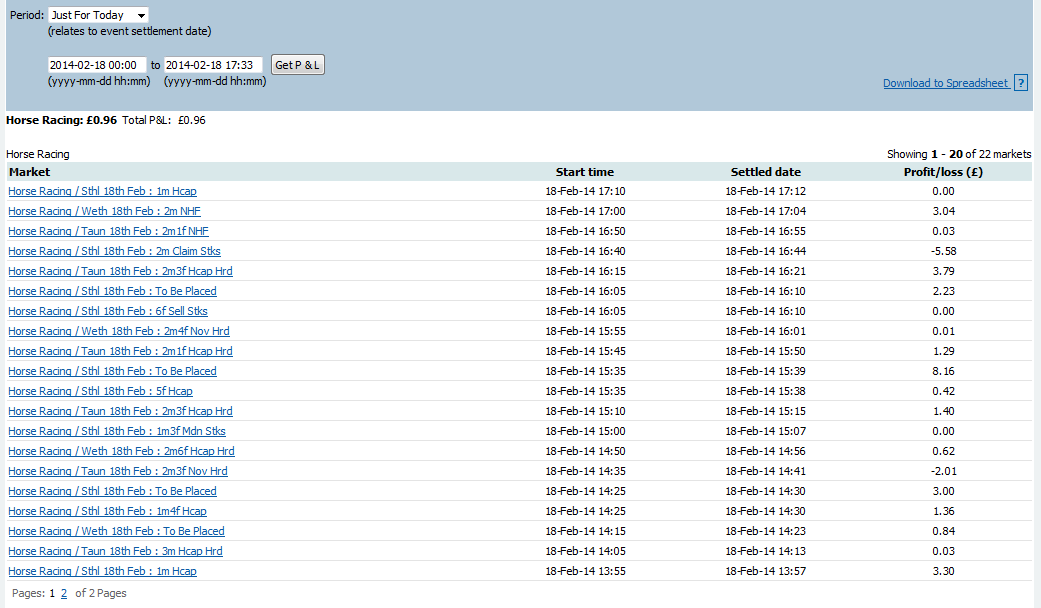Open the Weth 2m6f Hcap Hrd market
This screenshot has height=608, width=1041.
121,451
